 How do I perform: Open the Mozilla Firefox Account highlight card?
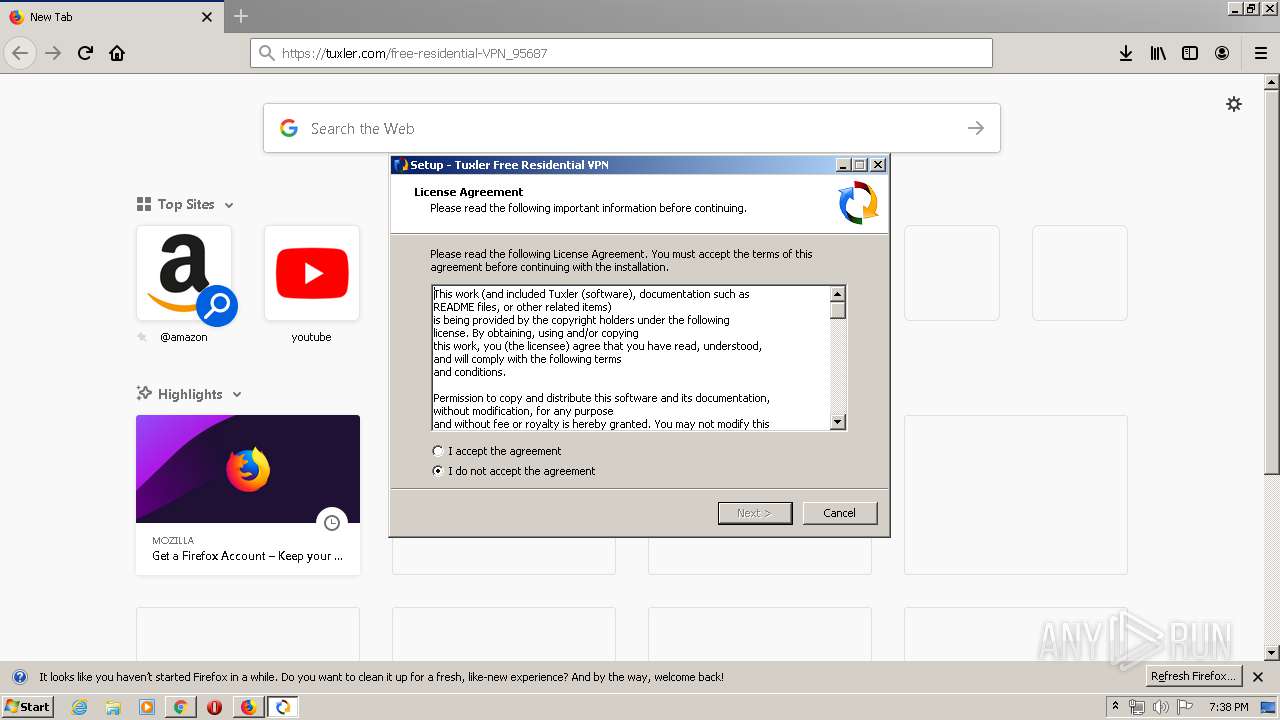pos(248,495)
